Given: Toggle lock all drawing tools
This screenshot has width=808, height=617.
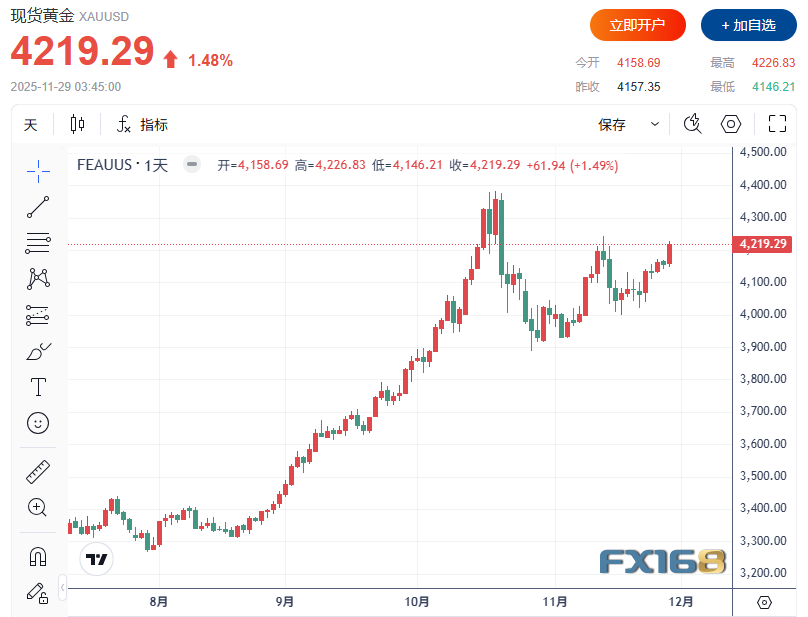Looking at the screenshot, I should coord(38,592).
